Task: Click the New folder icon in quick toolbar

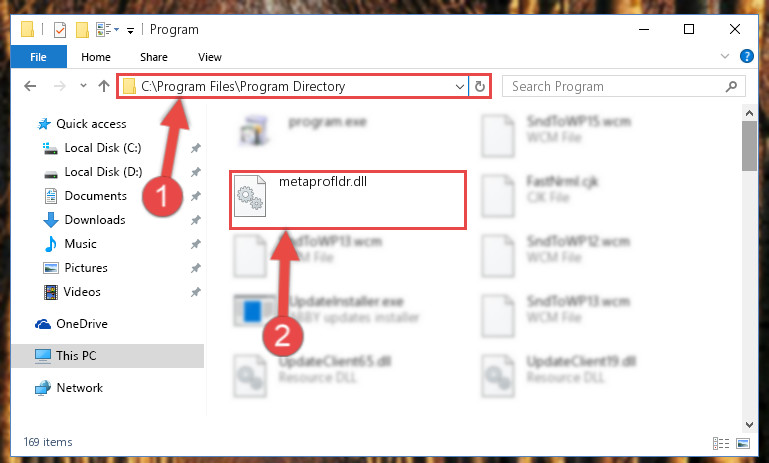Action: tap(82, 30)
